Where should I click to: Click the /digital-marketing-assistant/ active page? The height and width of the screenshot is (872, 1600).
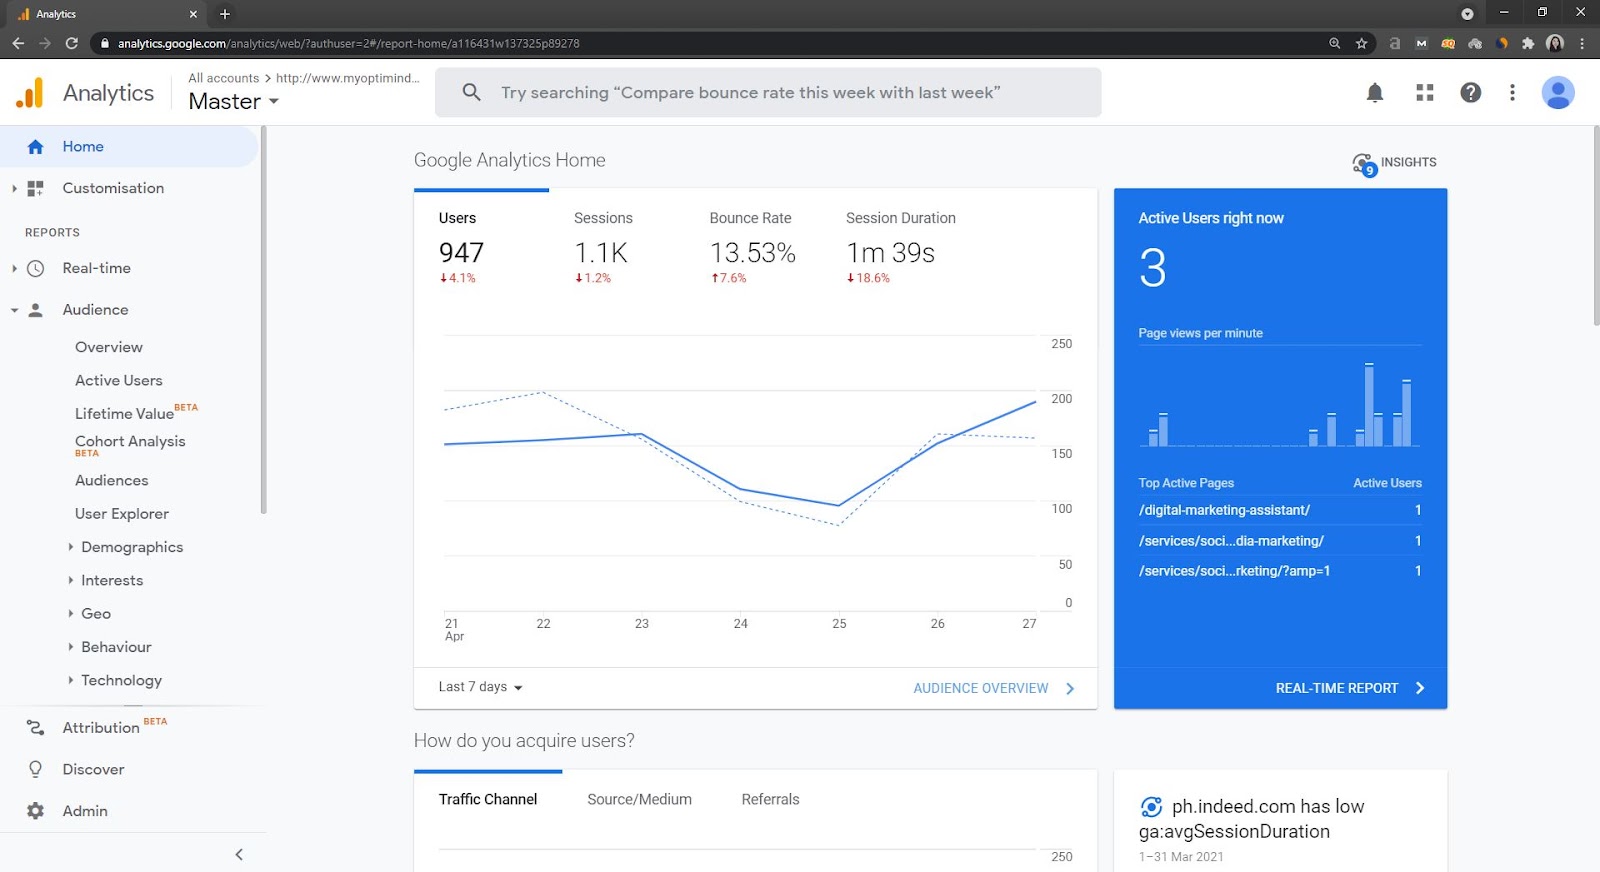1224,510
